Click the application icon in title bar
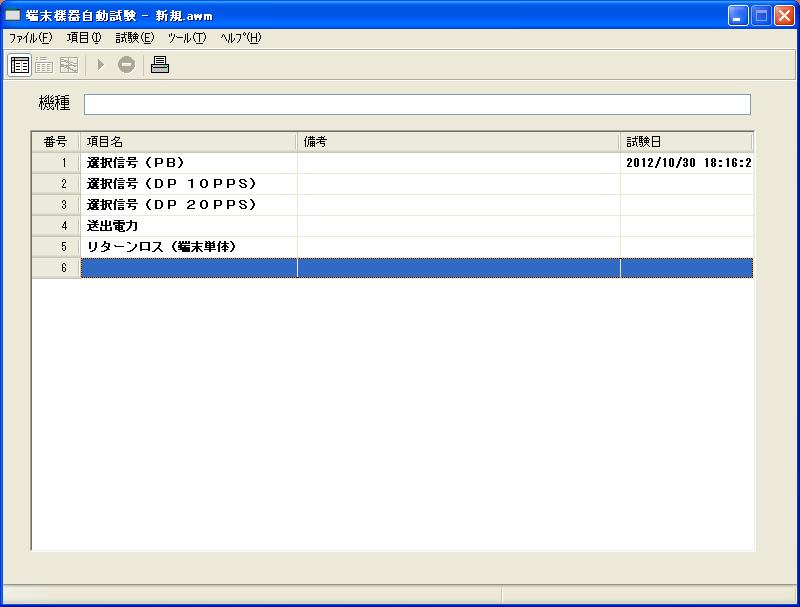 13,15
